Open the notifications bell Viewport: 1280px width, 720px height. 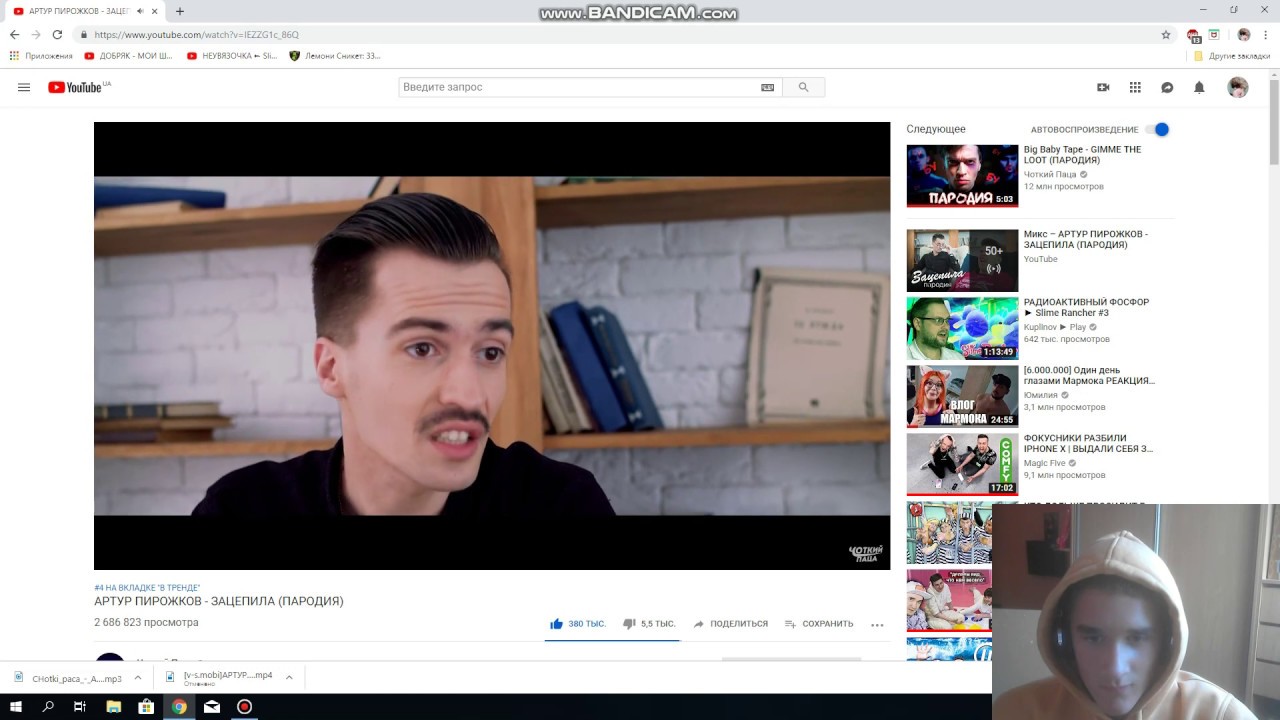pyautogui.click(x=1199, y=87)
